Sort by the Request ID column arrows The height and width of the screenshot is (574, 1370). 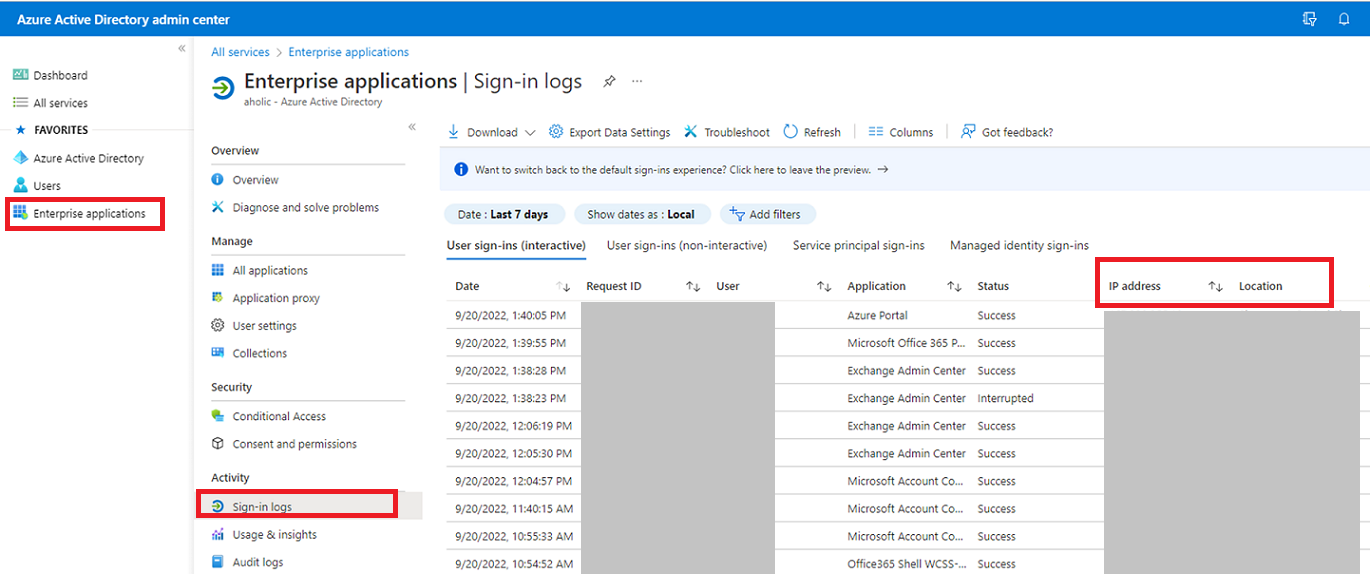(x=693, y=286)
